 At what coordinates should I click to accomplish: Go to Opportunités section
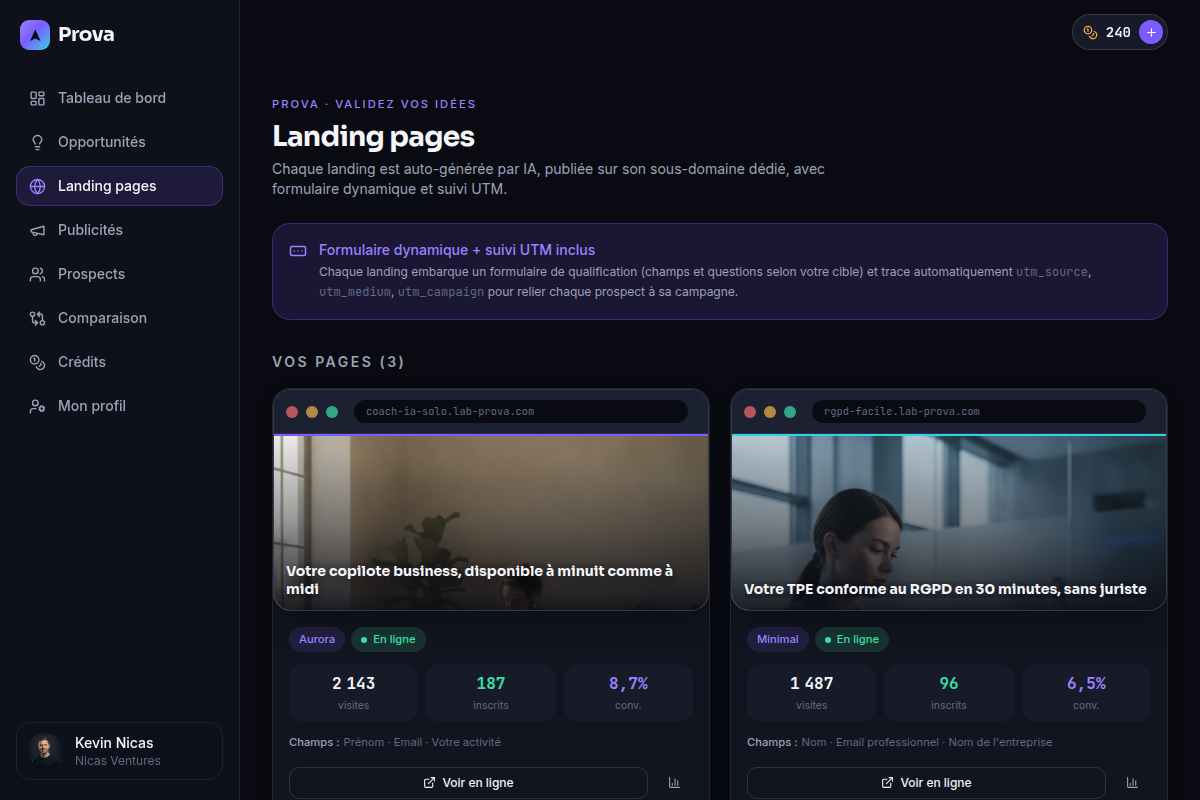click(119, 142)
